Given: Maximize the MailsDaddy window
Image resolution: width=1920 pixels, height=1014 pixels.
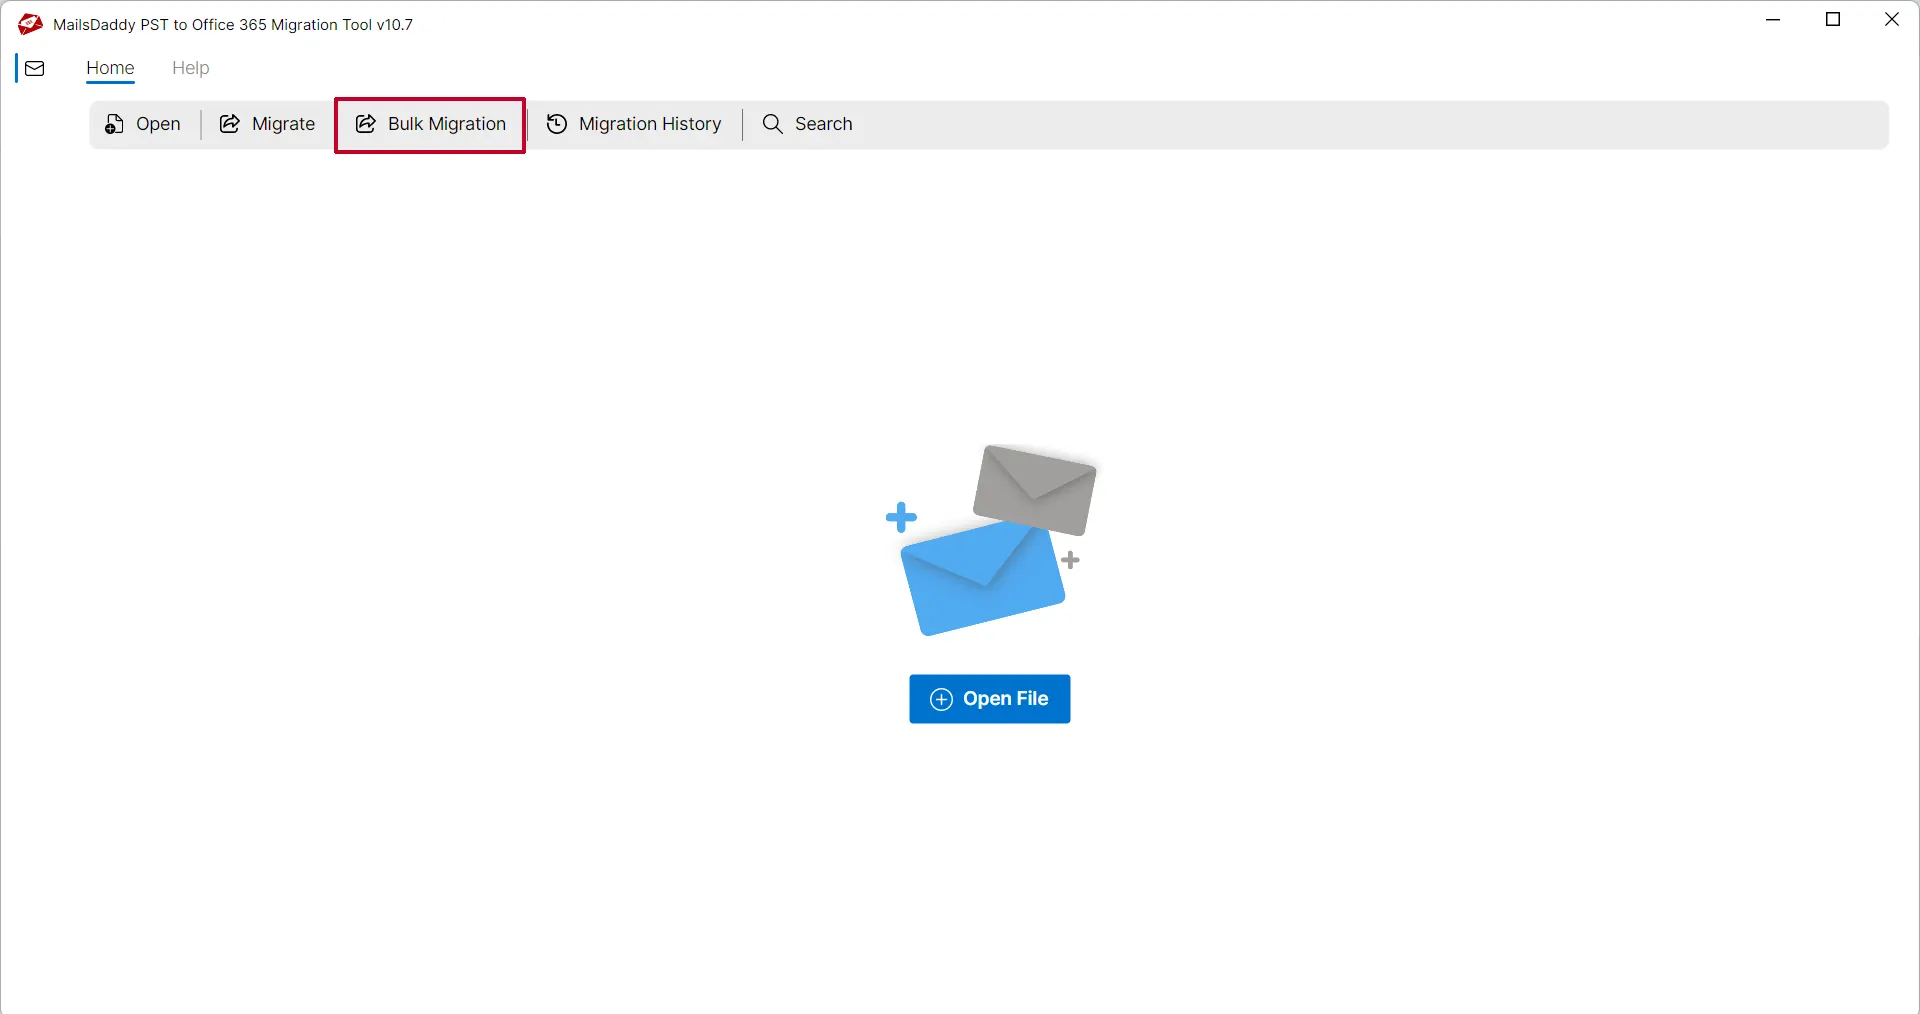Looking at the screenshot, I should [1833, 20].
